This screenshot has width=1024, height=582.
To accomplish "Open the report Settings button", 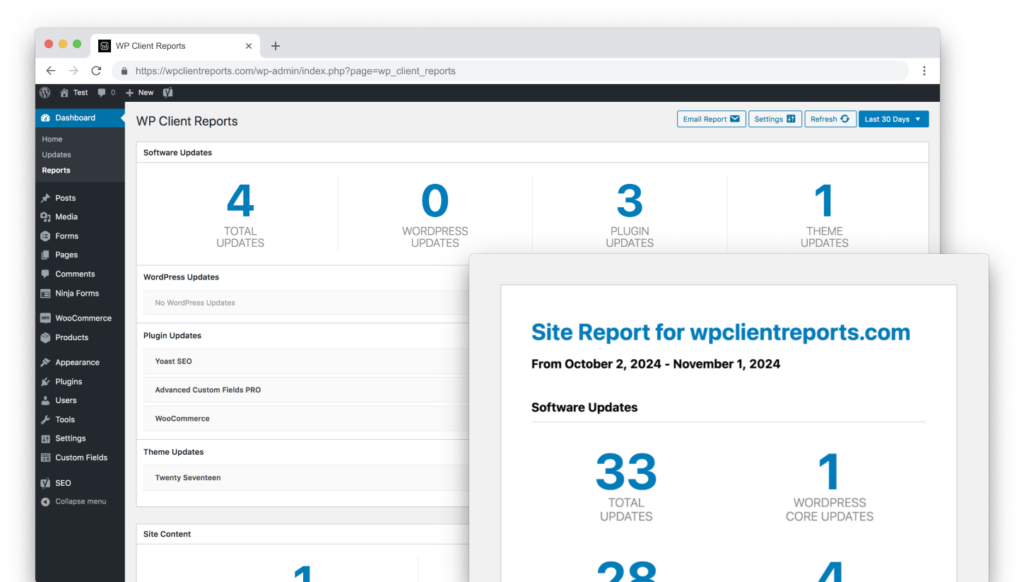I will [x=775, y=119].
